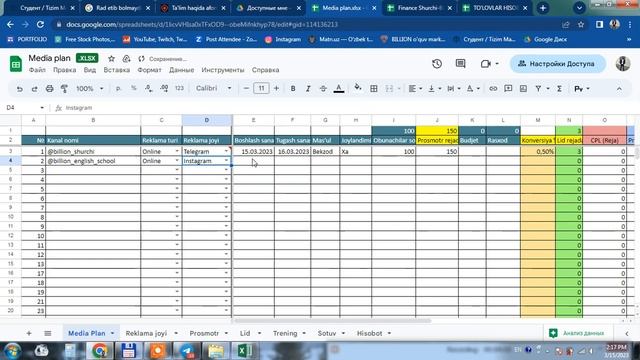The height and width of the screenshot is (360, 640).
Task: Insert a link with the link icon
Action: (x=493, y=89)
